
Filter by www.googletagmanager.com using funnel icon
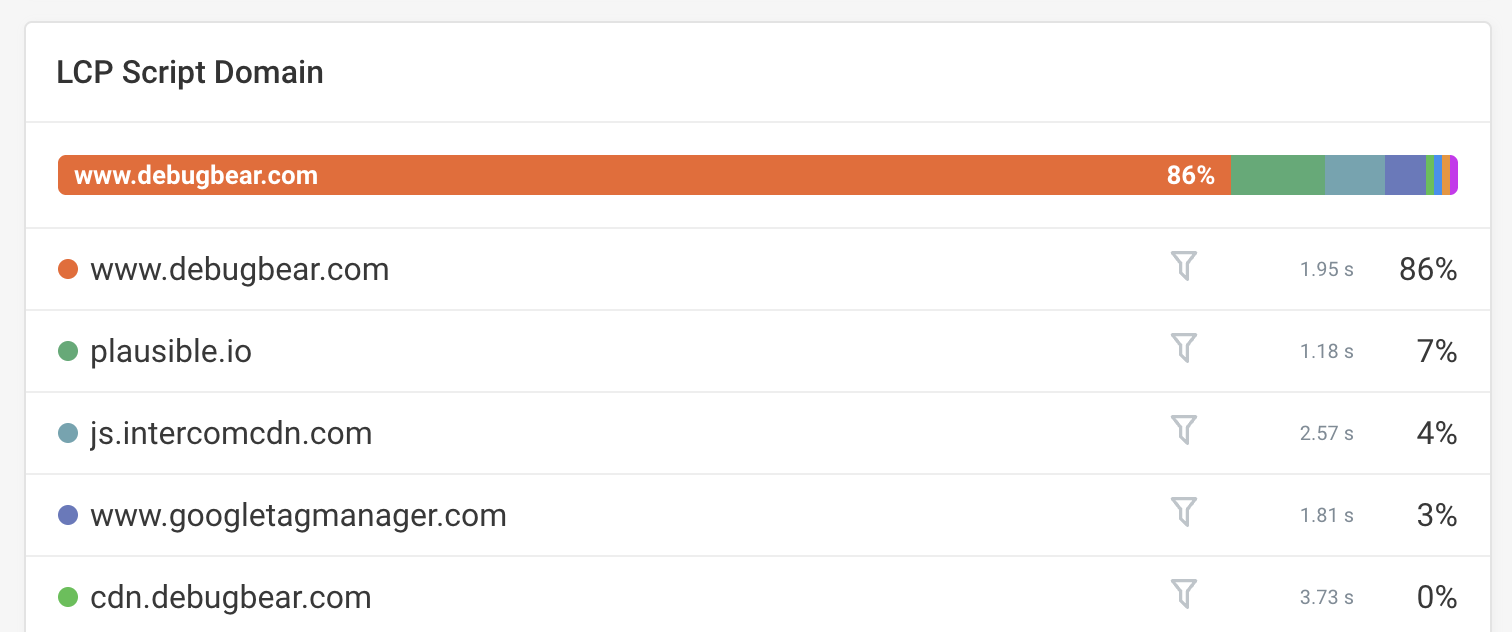1184,513
